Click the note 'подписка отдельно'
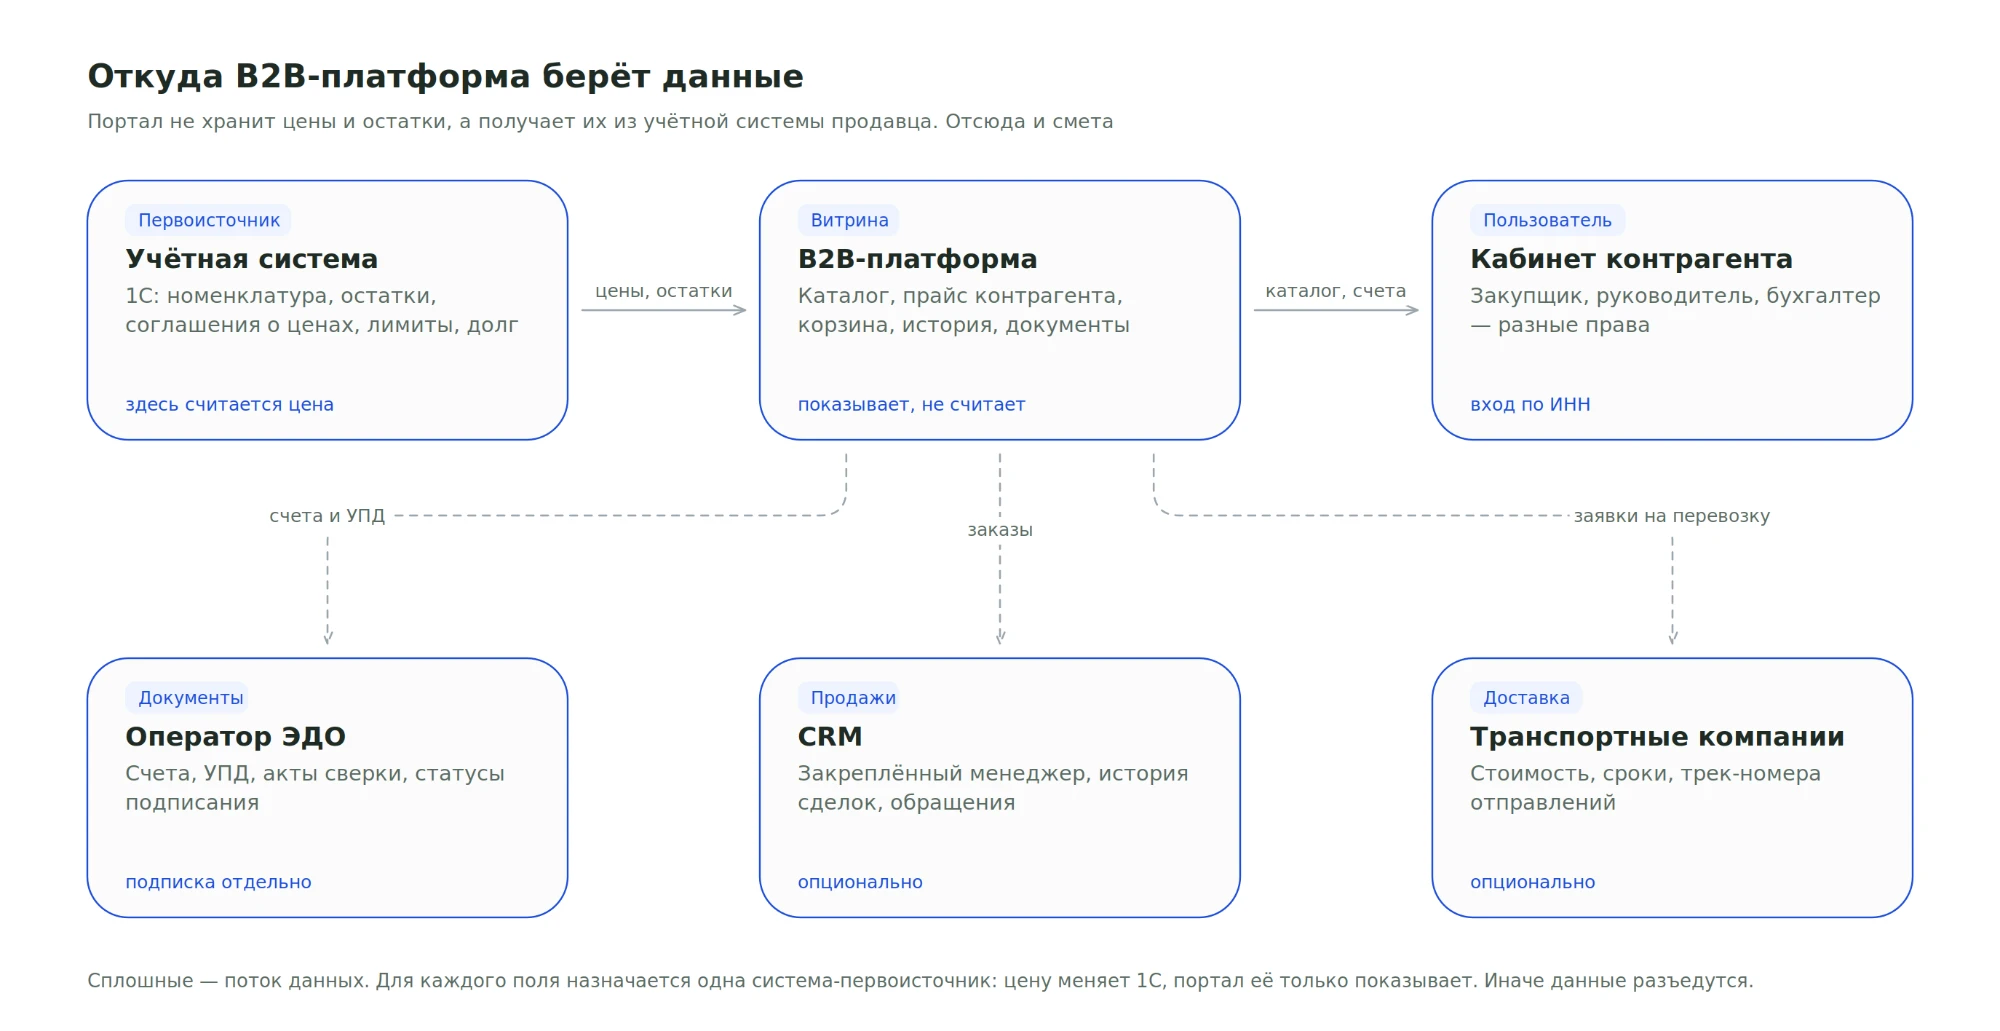 [218, 883]
